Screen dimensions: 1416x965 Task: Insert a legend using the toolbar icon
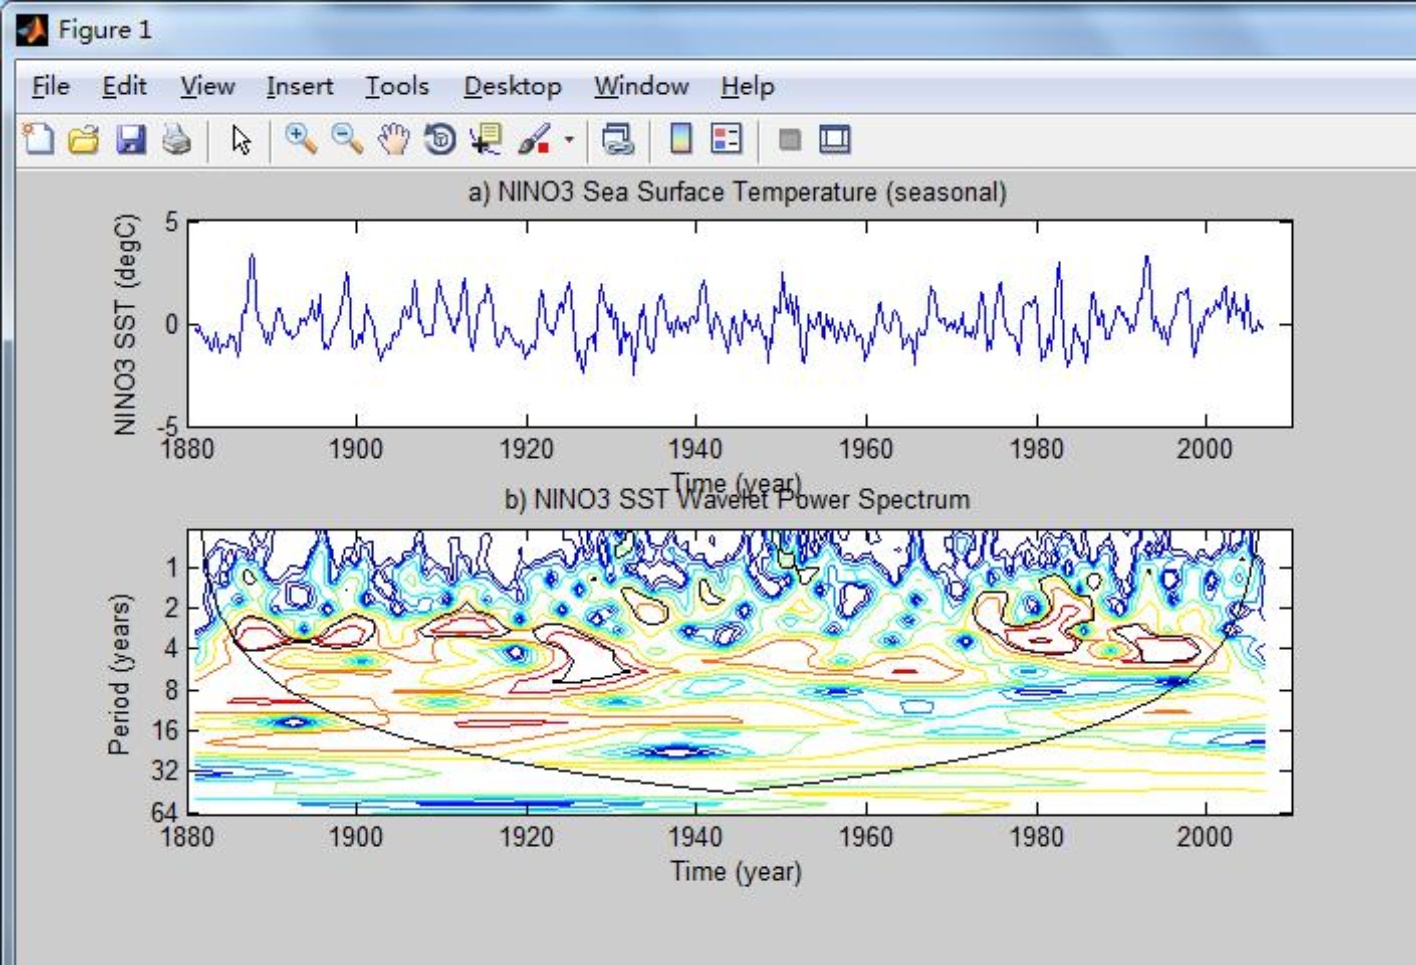[727, 139]
